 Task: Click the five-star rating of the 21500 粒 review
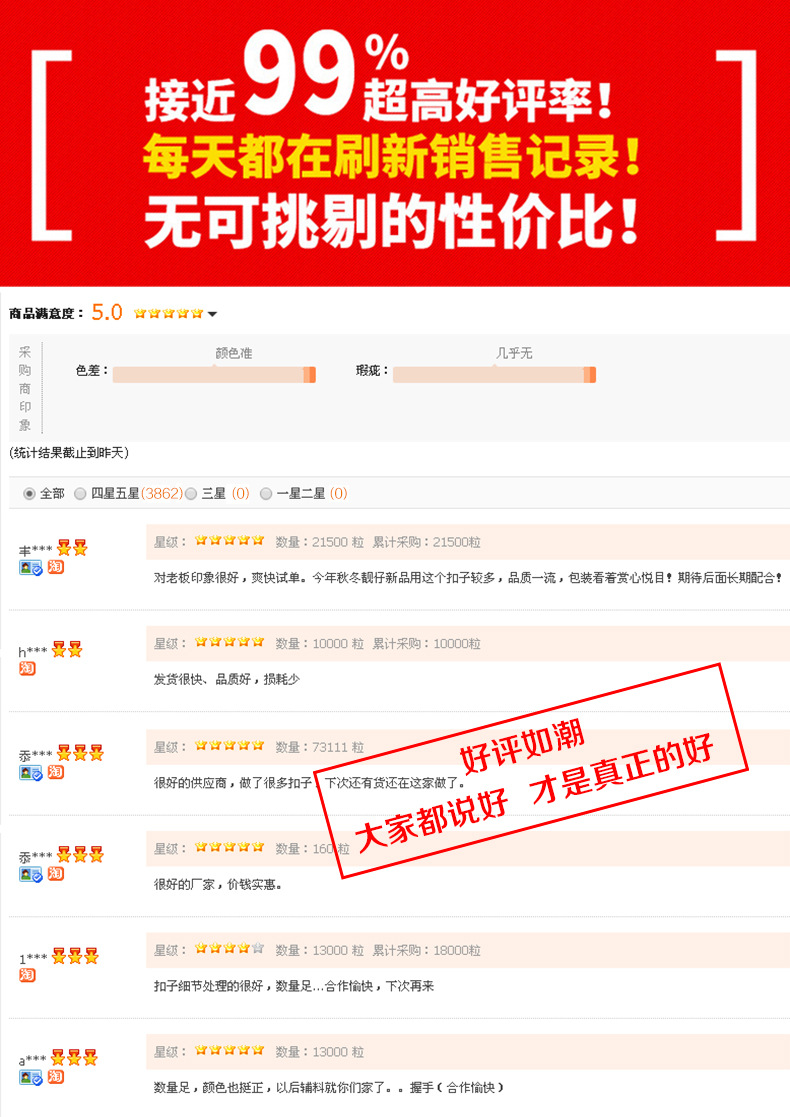click(x=229, y=541)
